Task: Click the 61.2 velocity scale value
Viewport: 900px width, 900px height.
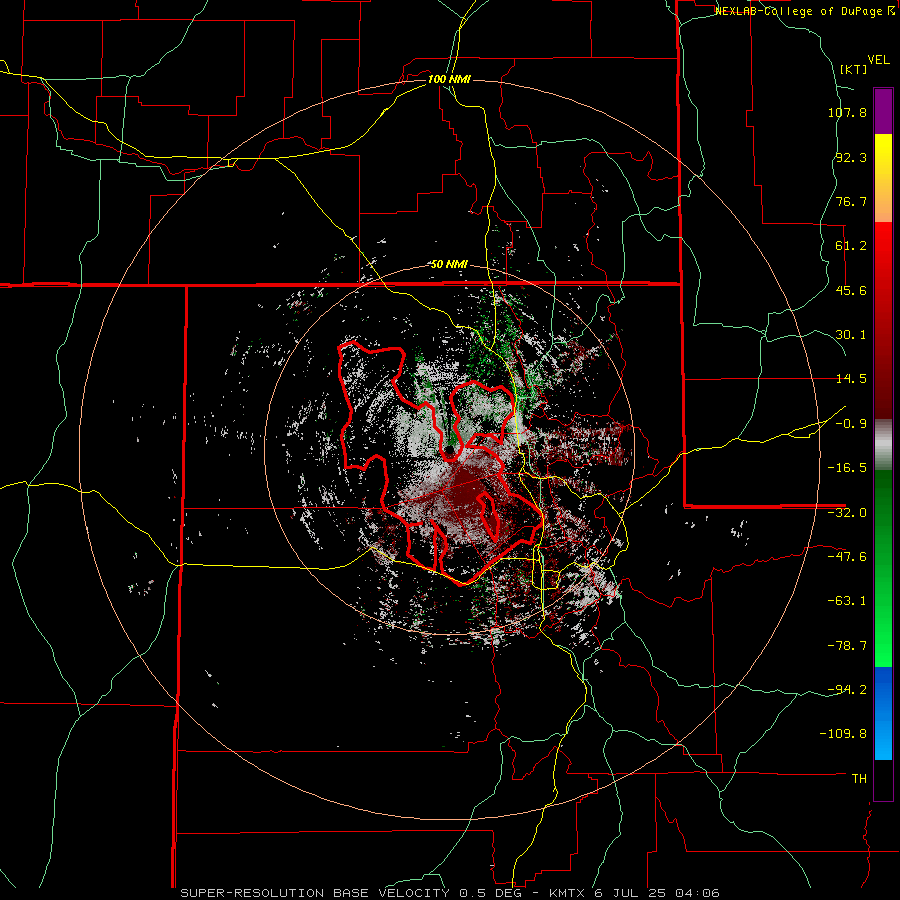Action: click(851, 246)
